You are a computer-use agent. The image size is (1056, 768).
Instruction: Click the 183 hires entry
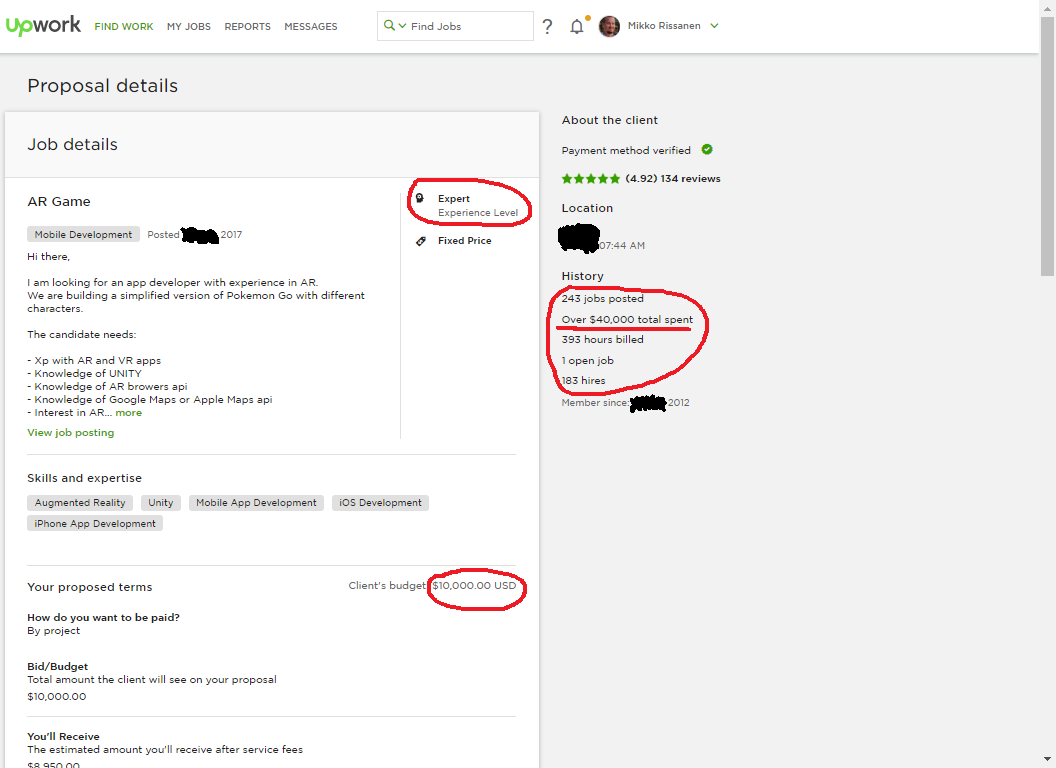583,381
